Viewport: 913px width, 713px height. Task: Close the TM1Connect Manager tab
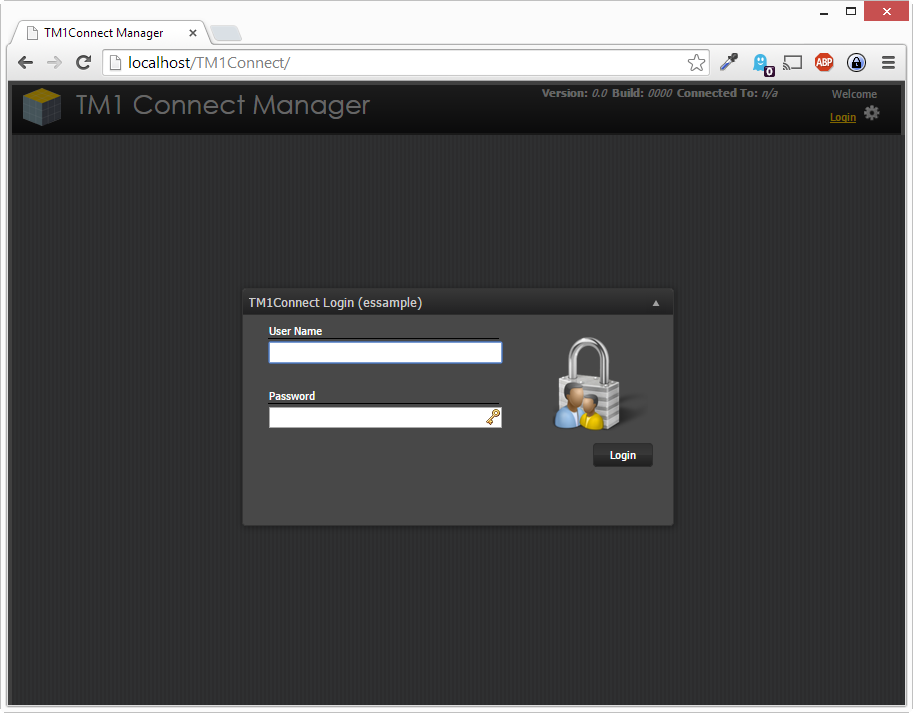point(193,33)
